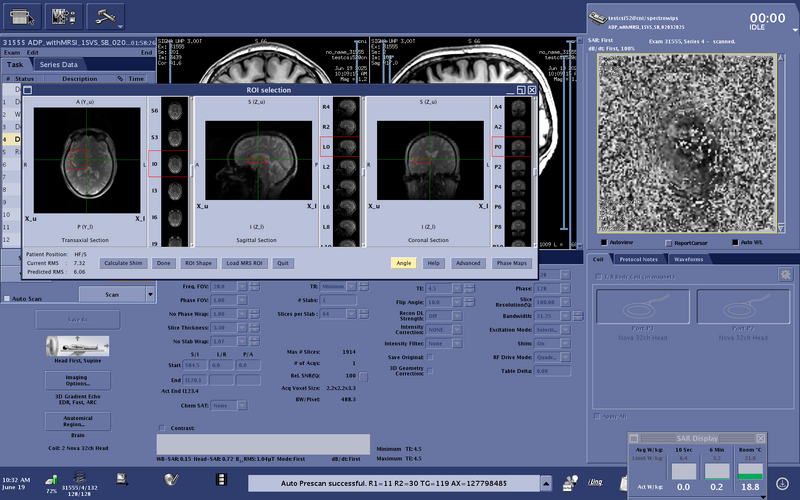Enable the Auto Scan checkbox

point(7,298)
